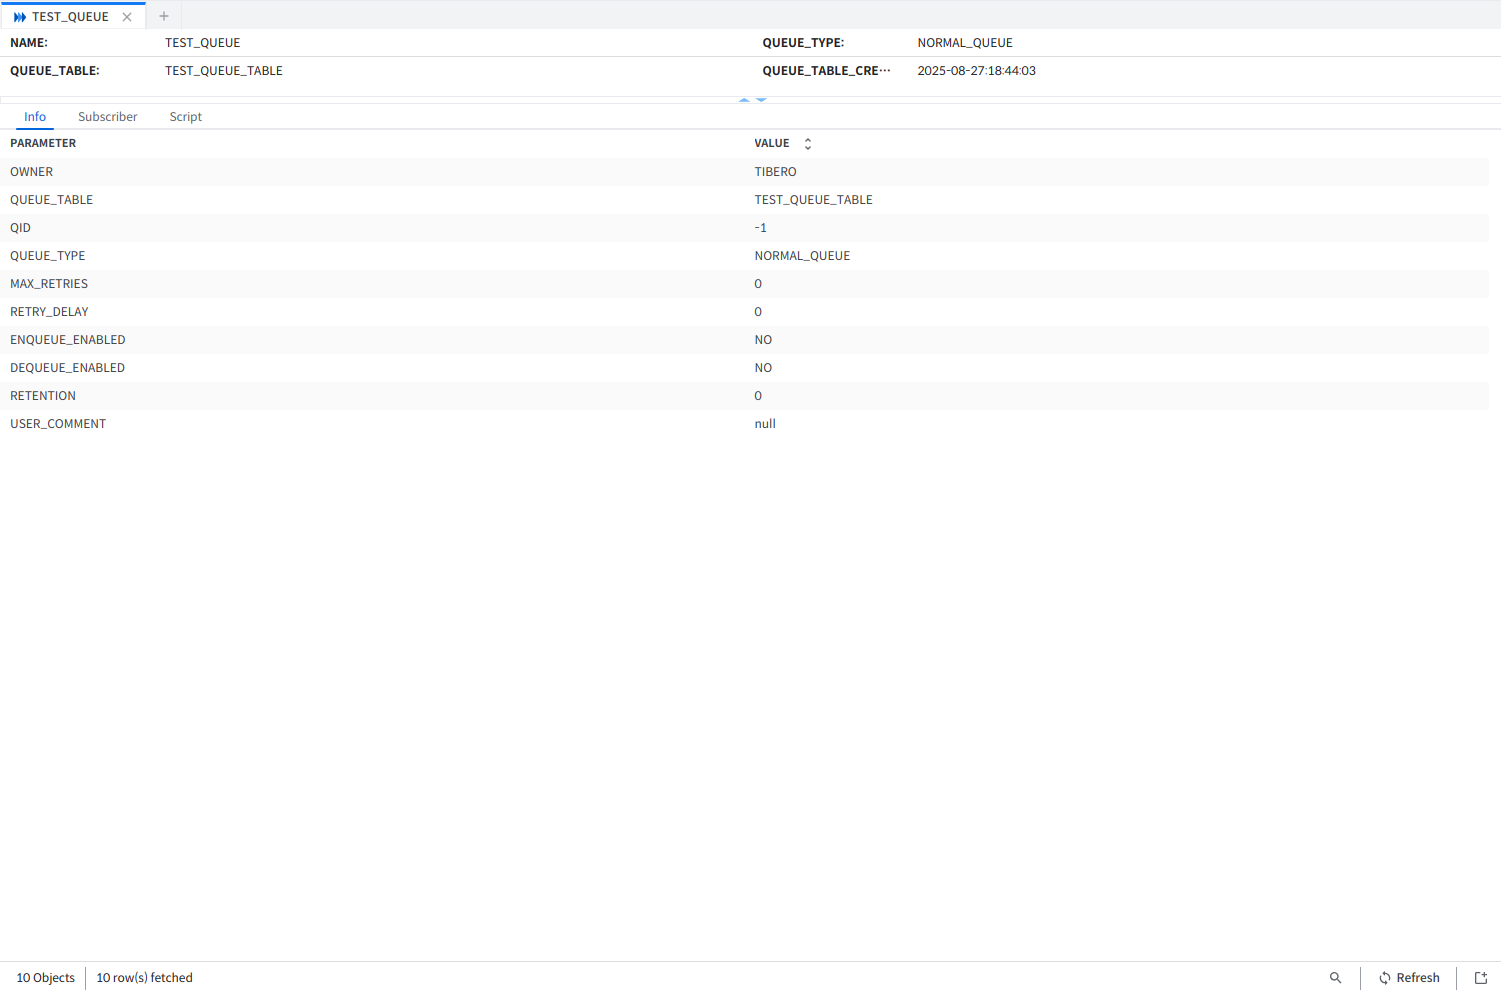The width and height of the screenshot is (1501, 992).
Task: Select the MAX_RETRIES row
Action: click(49, 284)
